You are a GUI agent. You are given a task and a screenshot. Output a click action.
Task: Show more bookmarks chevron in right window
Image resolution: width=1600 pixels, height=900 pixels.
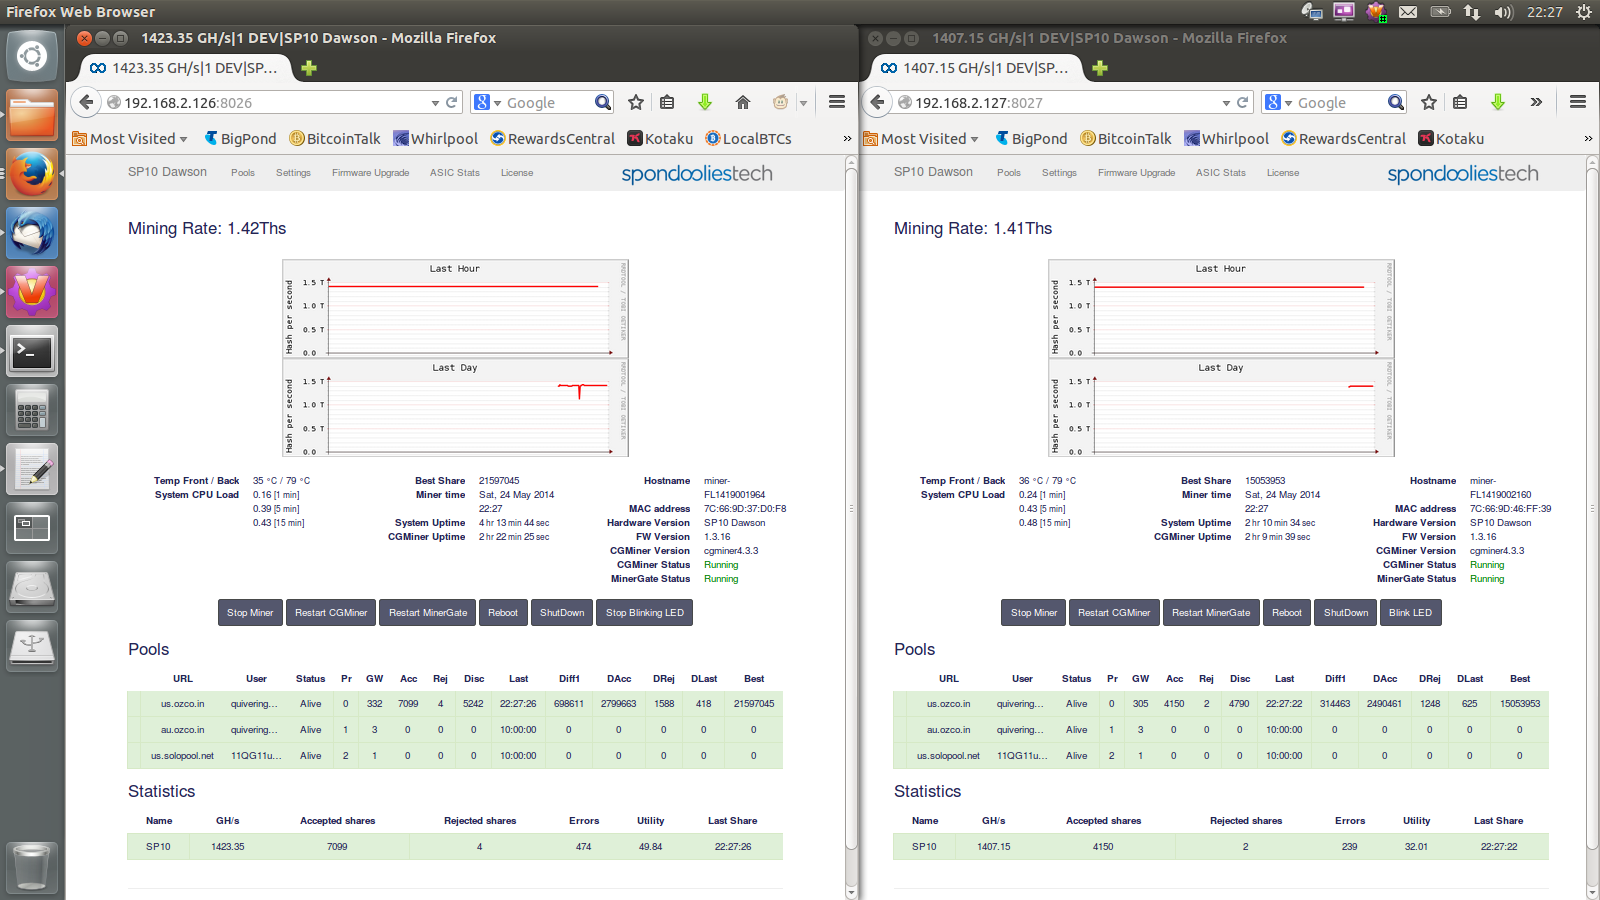(1588, 139)
